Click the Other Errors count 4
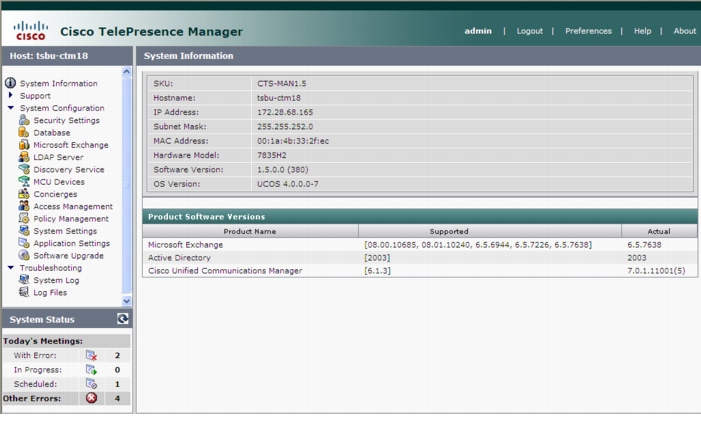The image size is (701, 431). click(118, 398)
